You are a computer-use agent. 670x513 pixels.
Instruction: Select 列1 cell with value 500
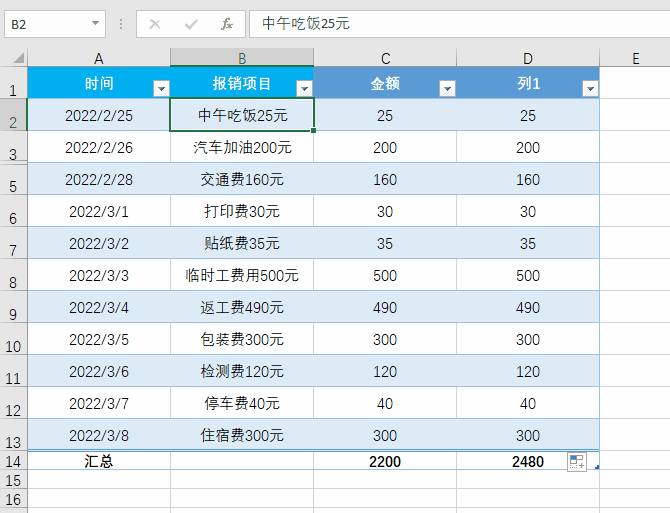tap(528, 275)
